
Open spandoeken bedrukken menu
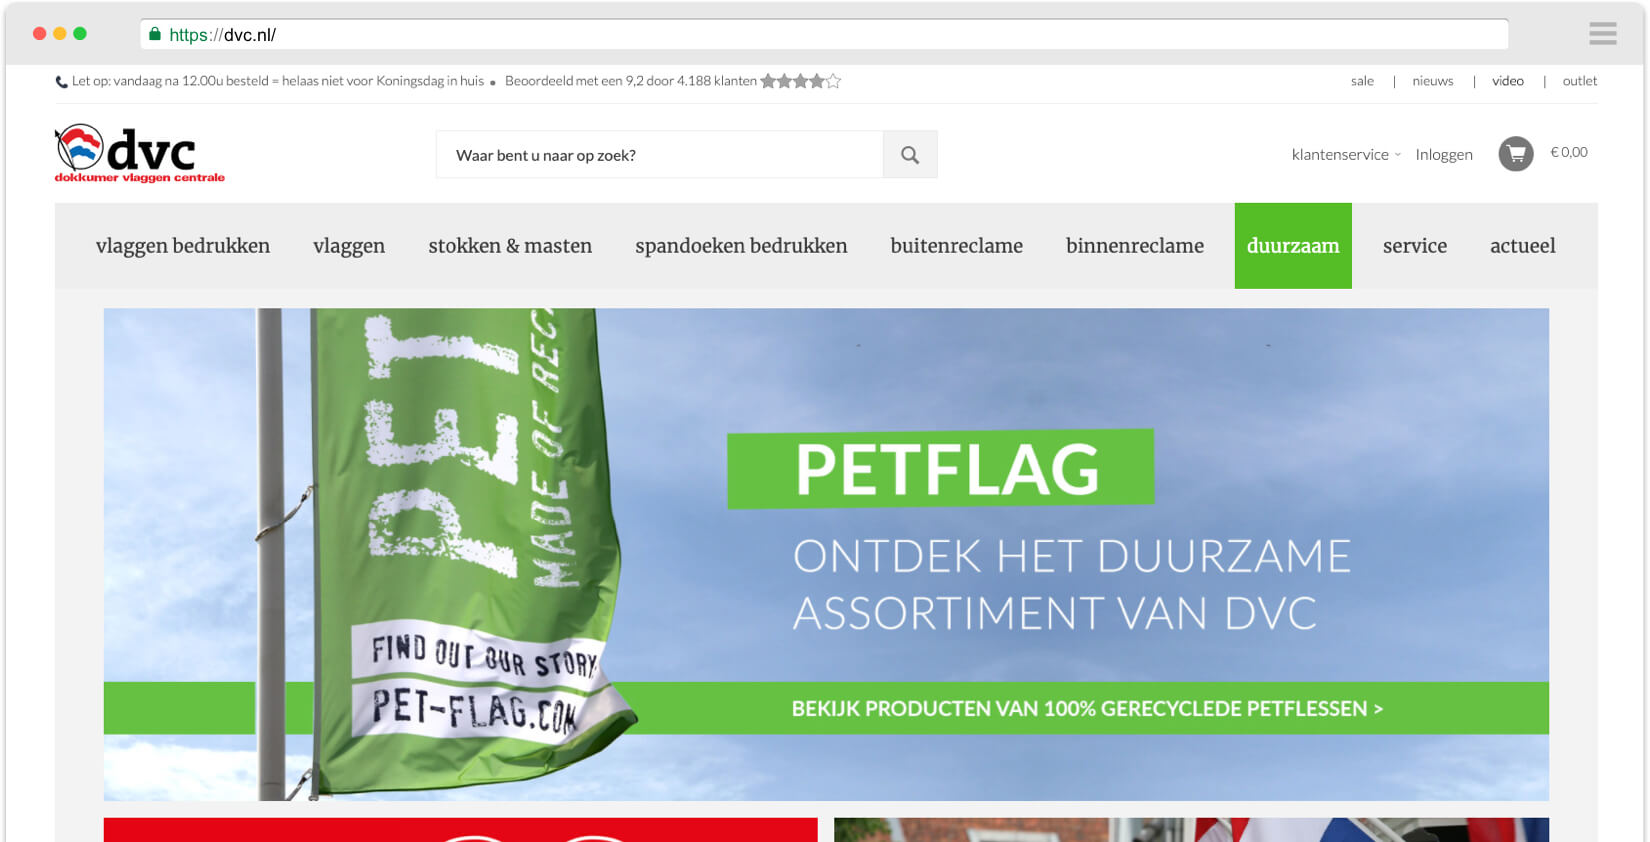[741, 246]
